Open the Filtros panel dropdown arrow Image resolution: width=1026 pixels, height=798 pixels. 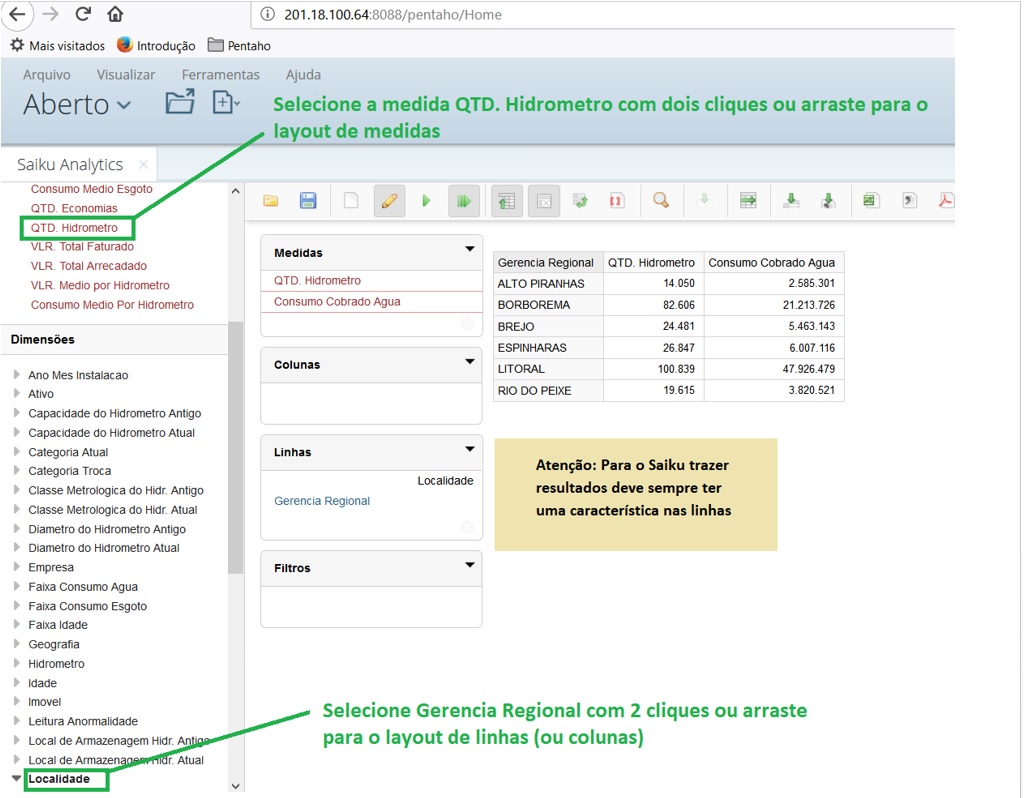469,565
